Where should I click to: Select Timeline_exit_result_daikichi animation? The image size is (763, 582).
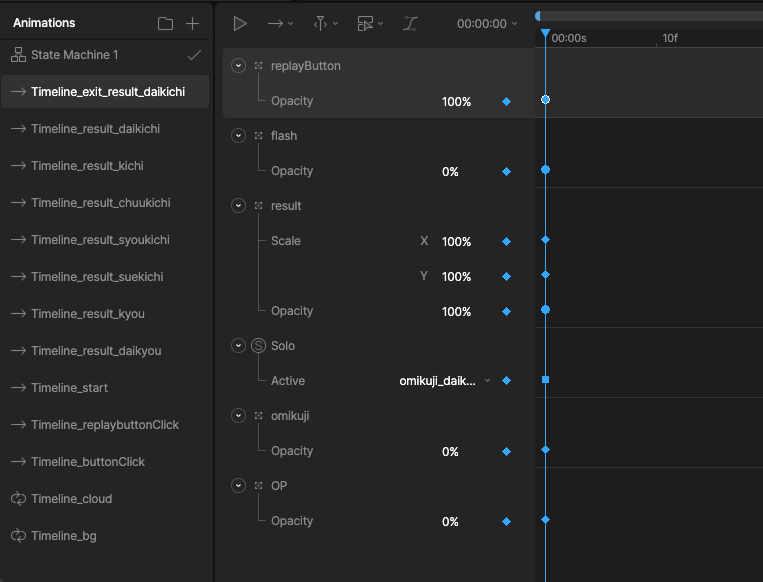(105, 91)
